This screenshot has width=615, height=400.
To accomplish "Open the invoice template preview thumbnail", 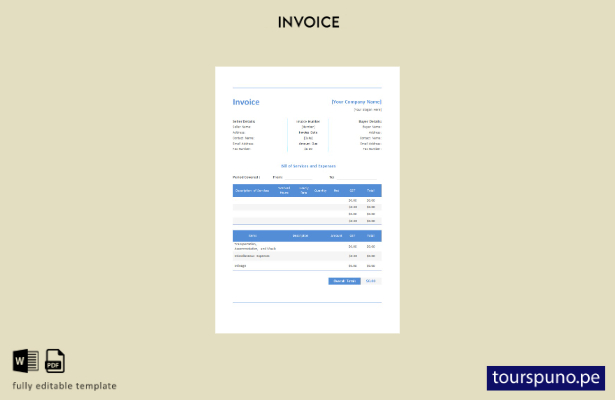I will [x=308, y=200].
